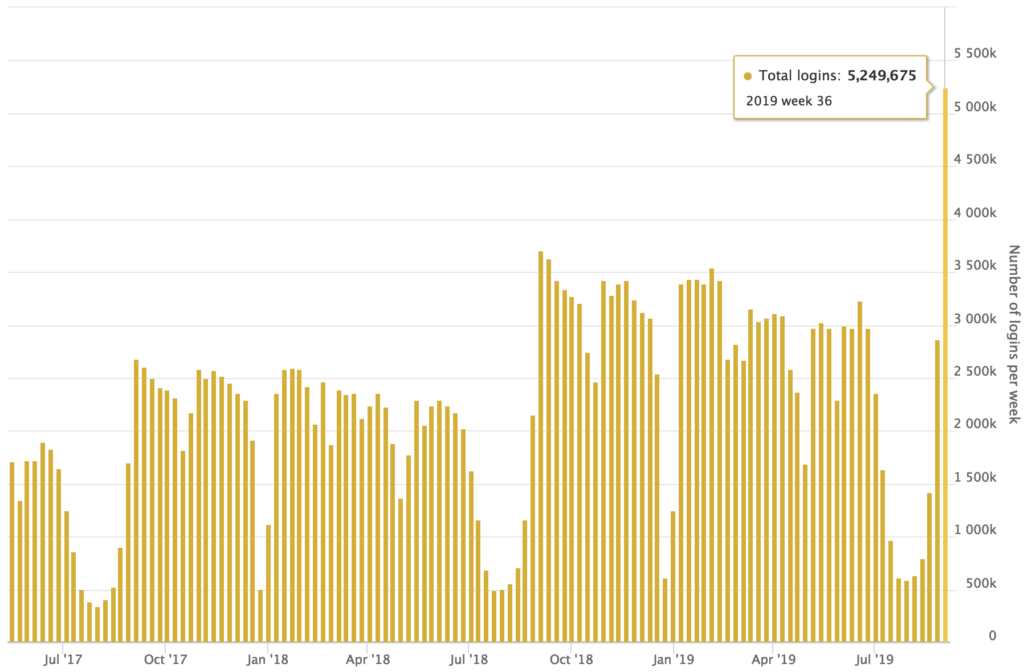Screen dimensions: 1024x672
Task: Click the 0 value on y-axis
Action: (992, 636)
